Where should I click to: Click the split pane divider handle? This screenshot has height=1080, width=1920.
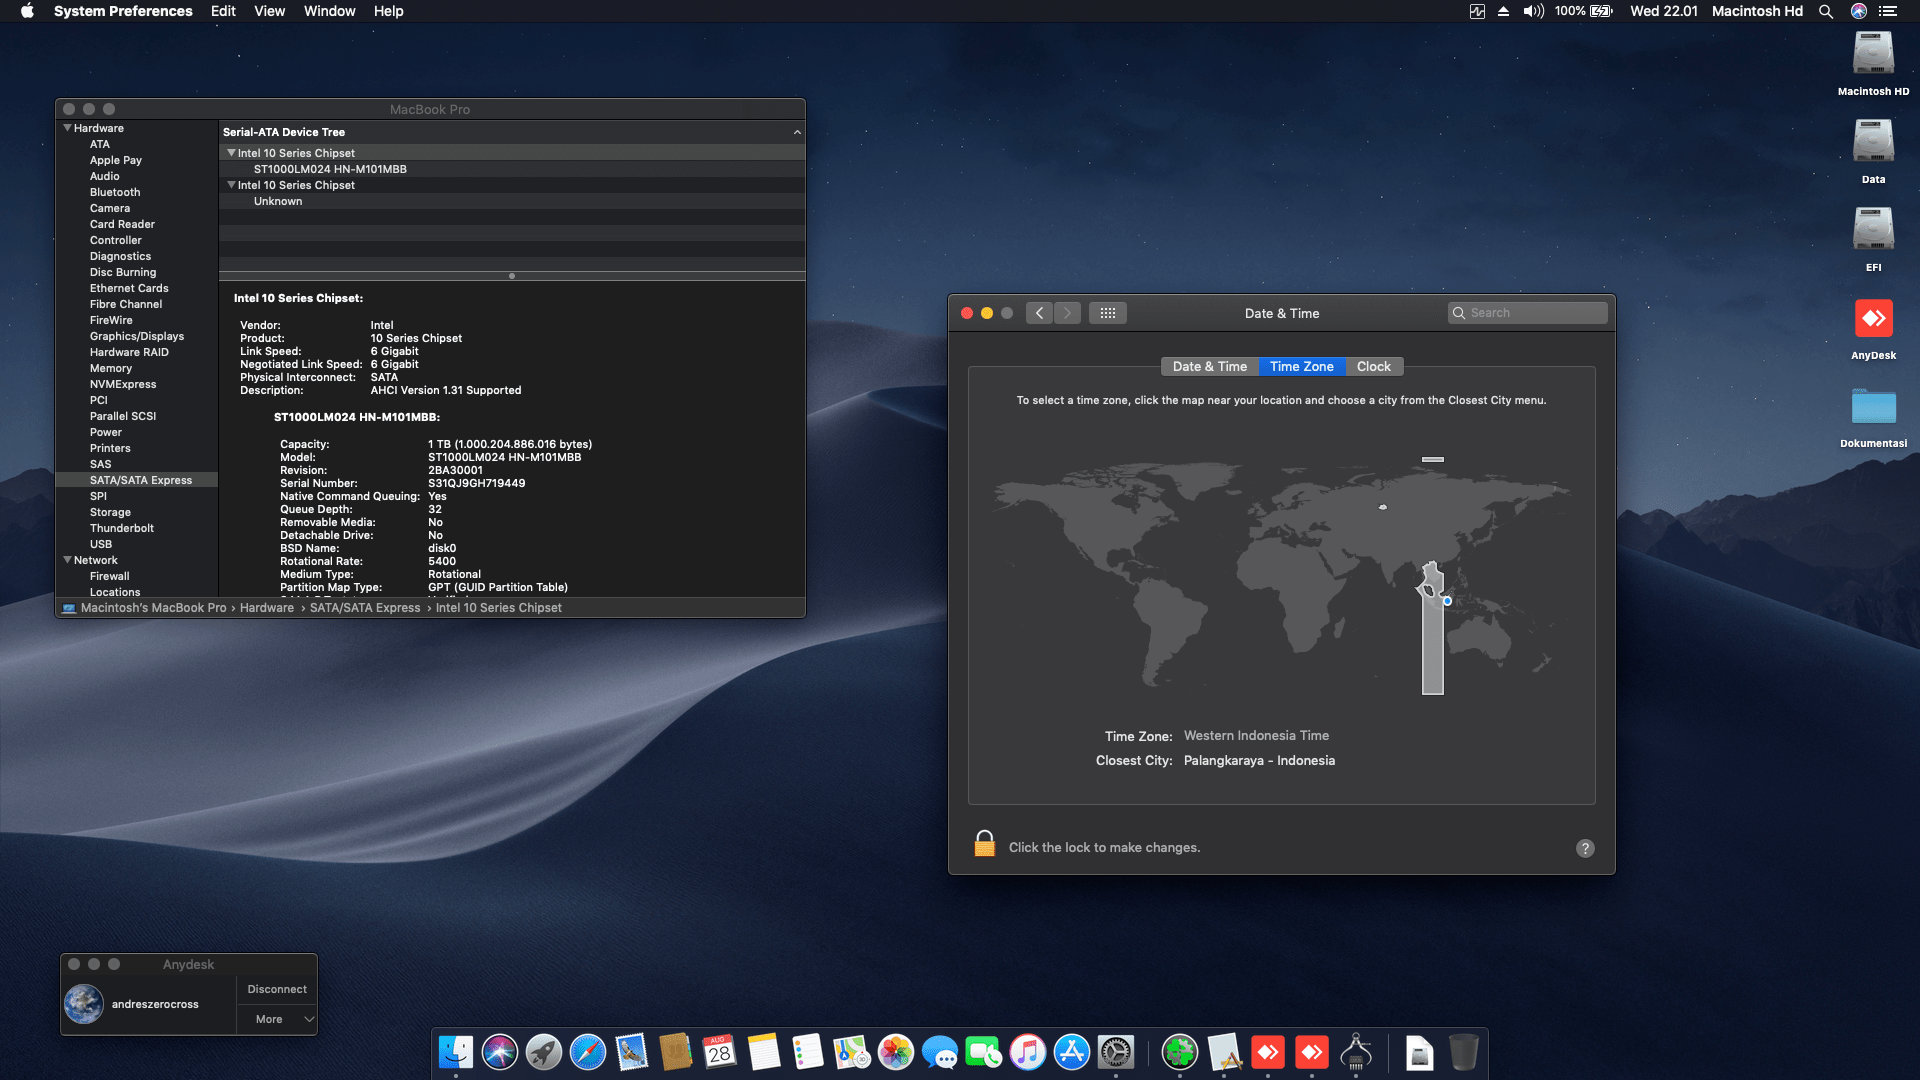coord(512,276)
